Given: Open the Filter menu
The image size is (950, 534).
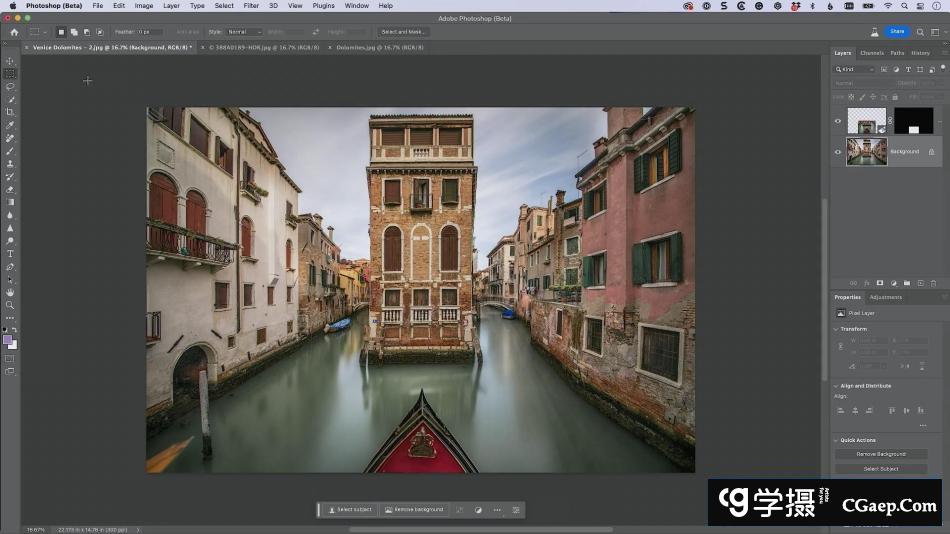Looking at the screenshot, I should tap(251, 6).
